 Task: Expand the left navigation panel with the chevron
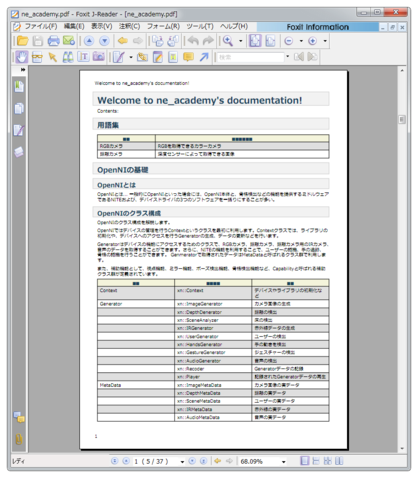pyautogui.click(x=23, y=70)
